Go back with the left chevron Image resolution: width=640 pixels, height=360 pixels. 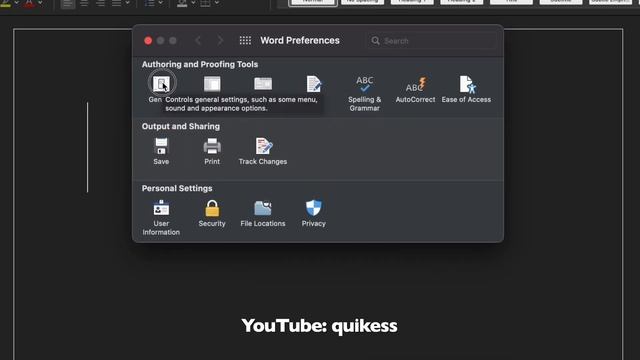(198, 40)
